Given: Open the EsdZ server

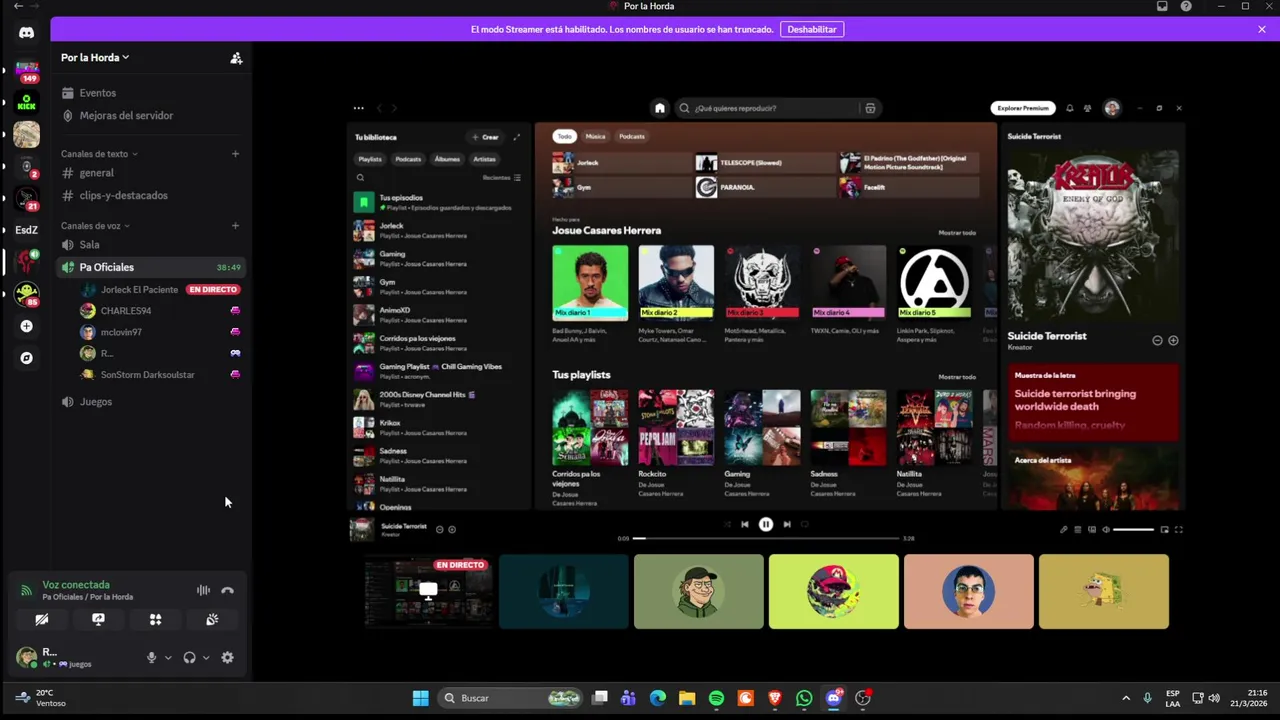Looking at the screenshot, I should [x=26, y=230].
